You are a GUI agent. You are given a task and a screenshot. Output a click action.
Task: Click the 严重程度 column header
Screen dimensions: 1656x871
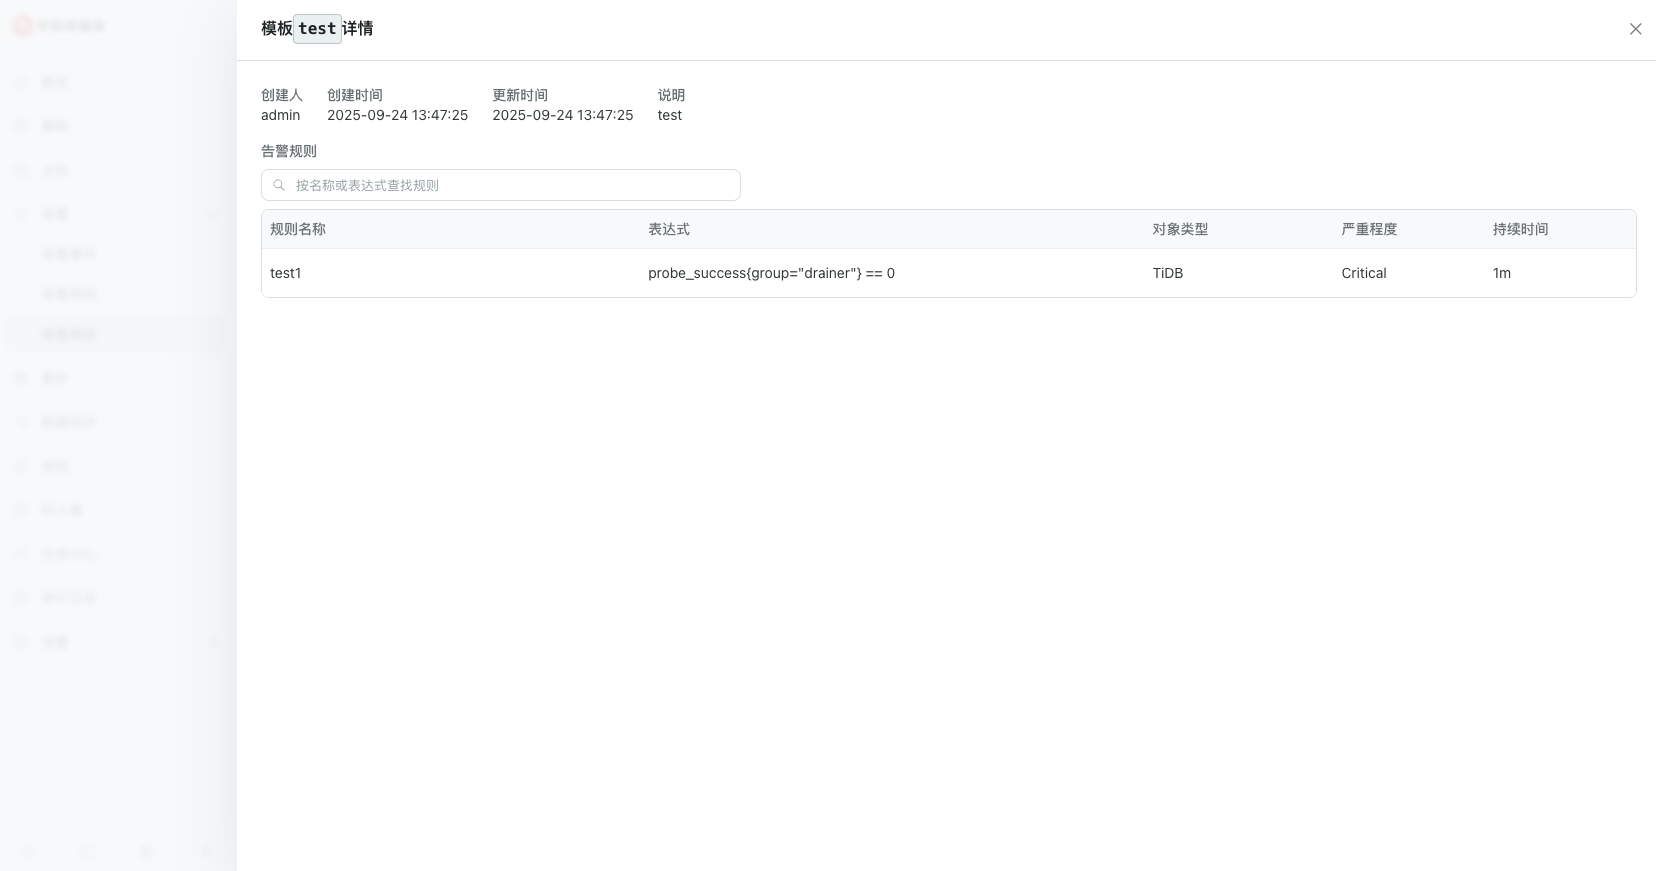tap(1369, 229)
